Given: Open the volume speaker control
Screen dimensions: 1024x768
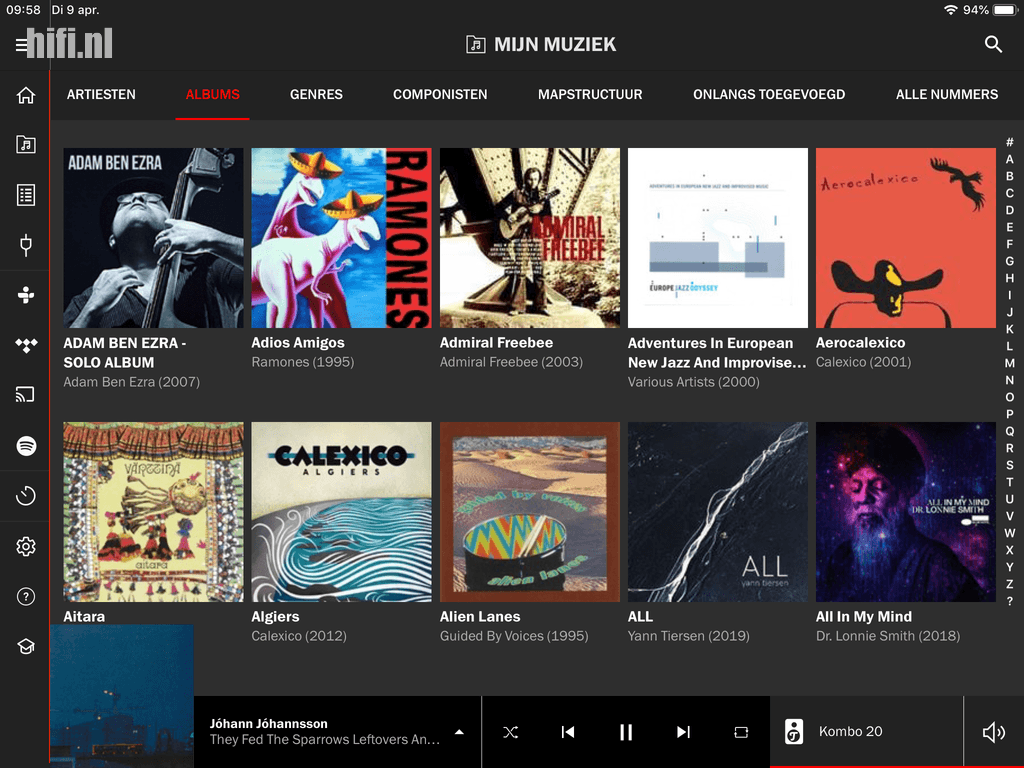Looking at the screenshot, I should point(993,732).
